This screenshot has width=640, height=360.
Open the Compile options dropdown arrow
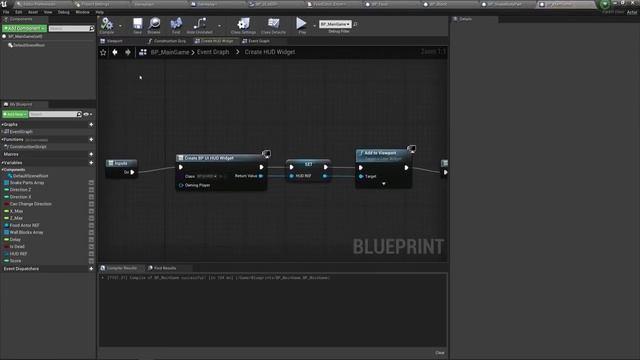coord(120,26)
